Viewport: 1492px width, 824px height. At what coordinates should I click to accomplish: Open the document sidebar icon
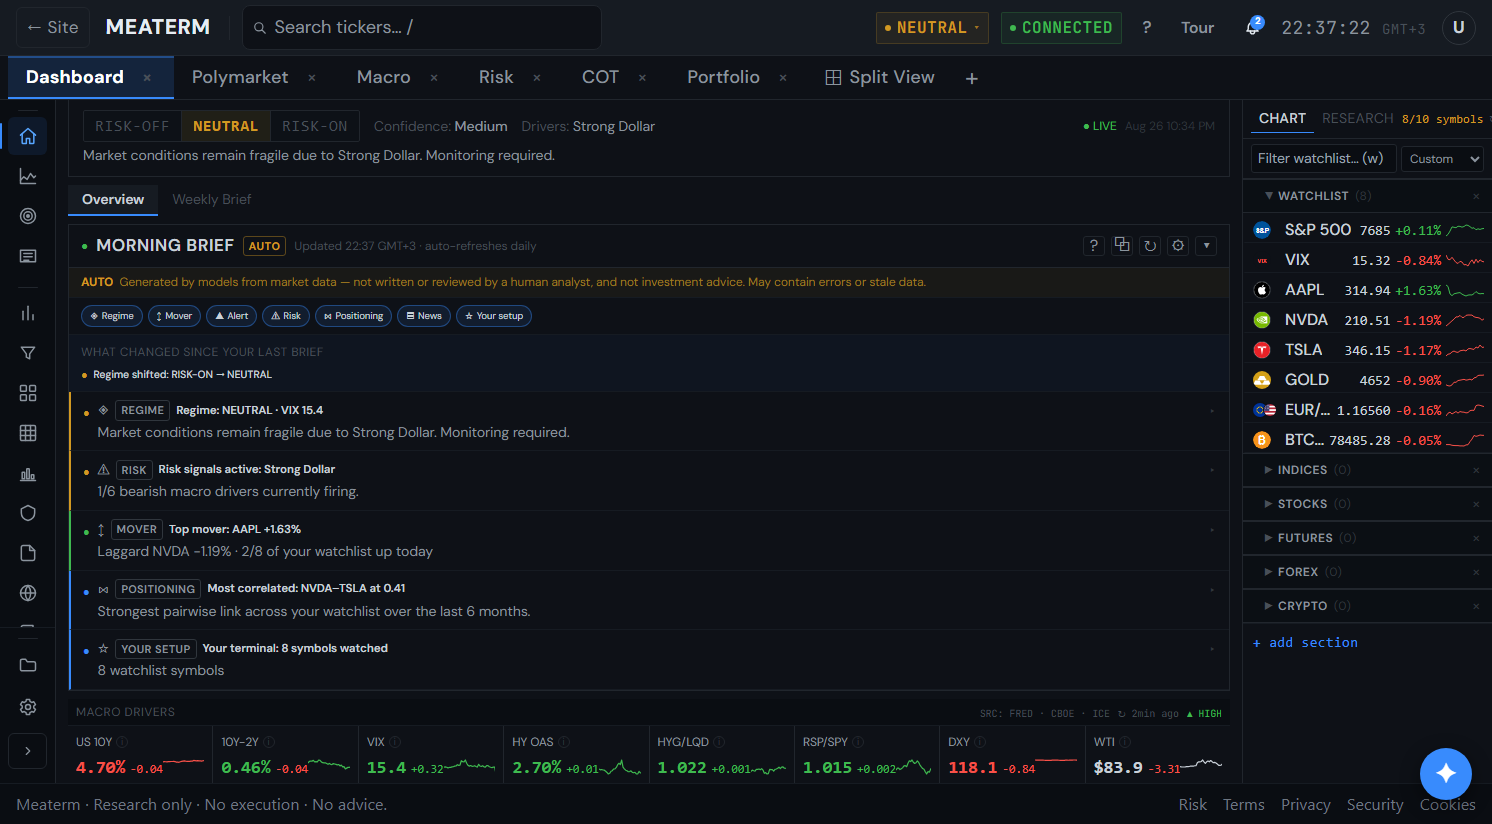[x=28, y=553]
